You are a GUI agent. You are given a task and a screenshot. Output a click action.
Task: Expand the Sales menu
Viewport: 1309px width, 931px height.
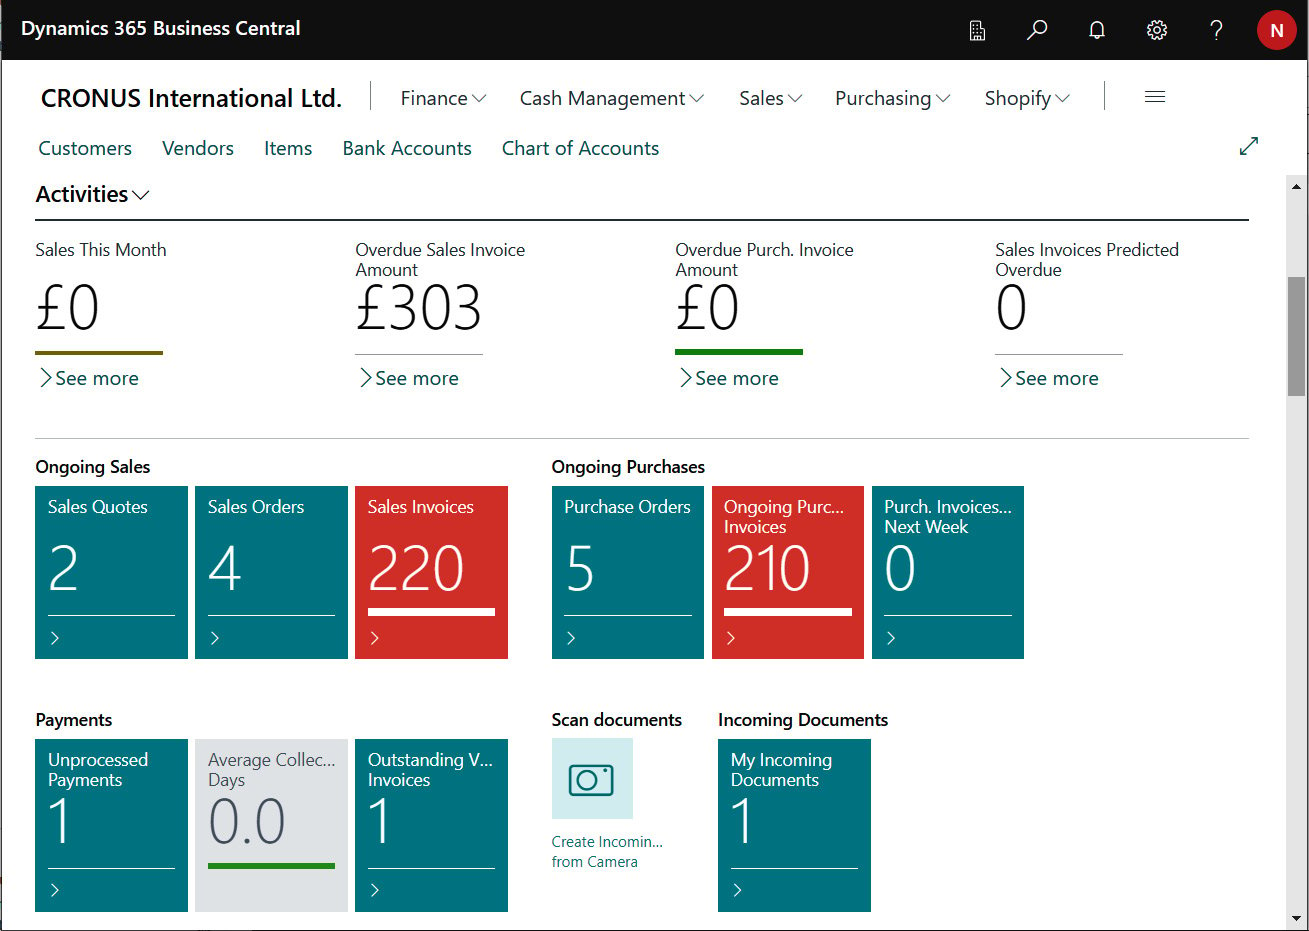point(771,98)
